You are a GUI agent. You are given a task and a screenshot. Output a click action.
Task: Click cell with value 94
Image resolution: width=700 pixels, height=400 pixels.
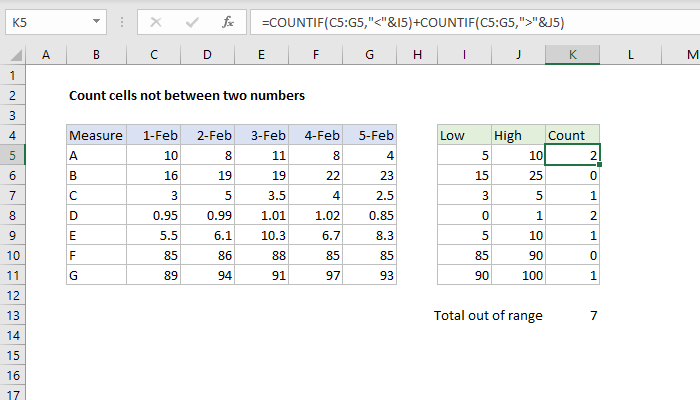pos(208,275)
